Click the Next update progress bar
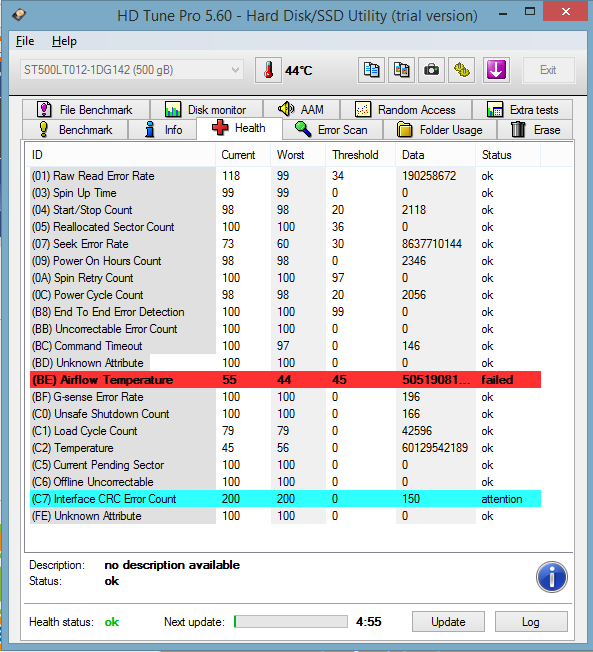The width and height of the screenshot is (593, 652). (x=291, y=622)
